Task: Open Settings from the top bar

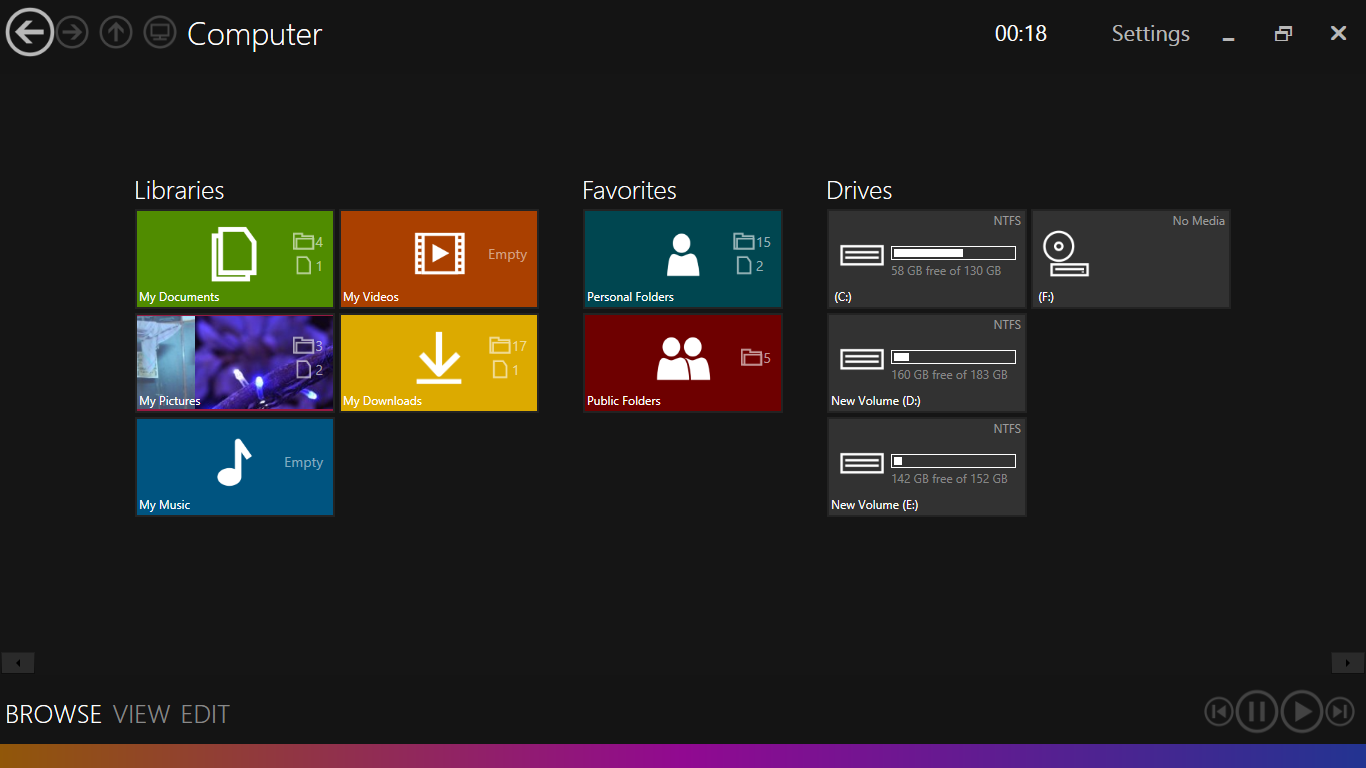Action: (1150, 34)
